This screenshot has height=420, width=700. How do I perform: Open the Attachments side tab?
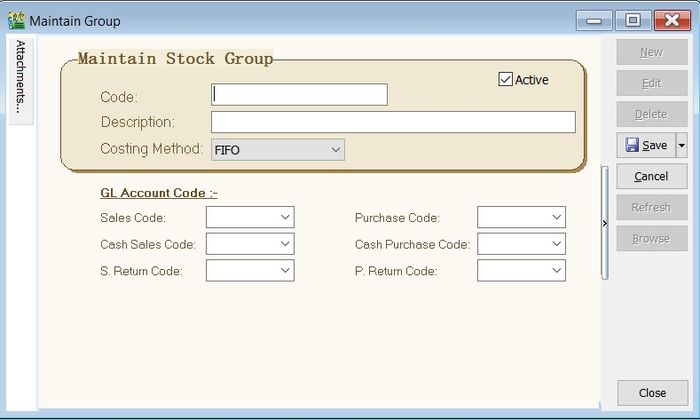click(22, 80)
